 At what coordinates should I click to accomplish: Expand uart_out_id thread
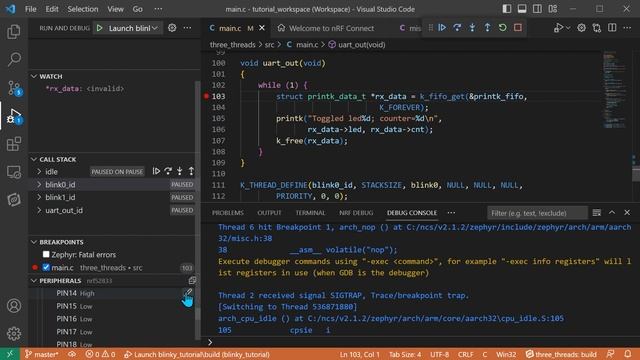39,210
